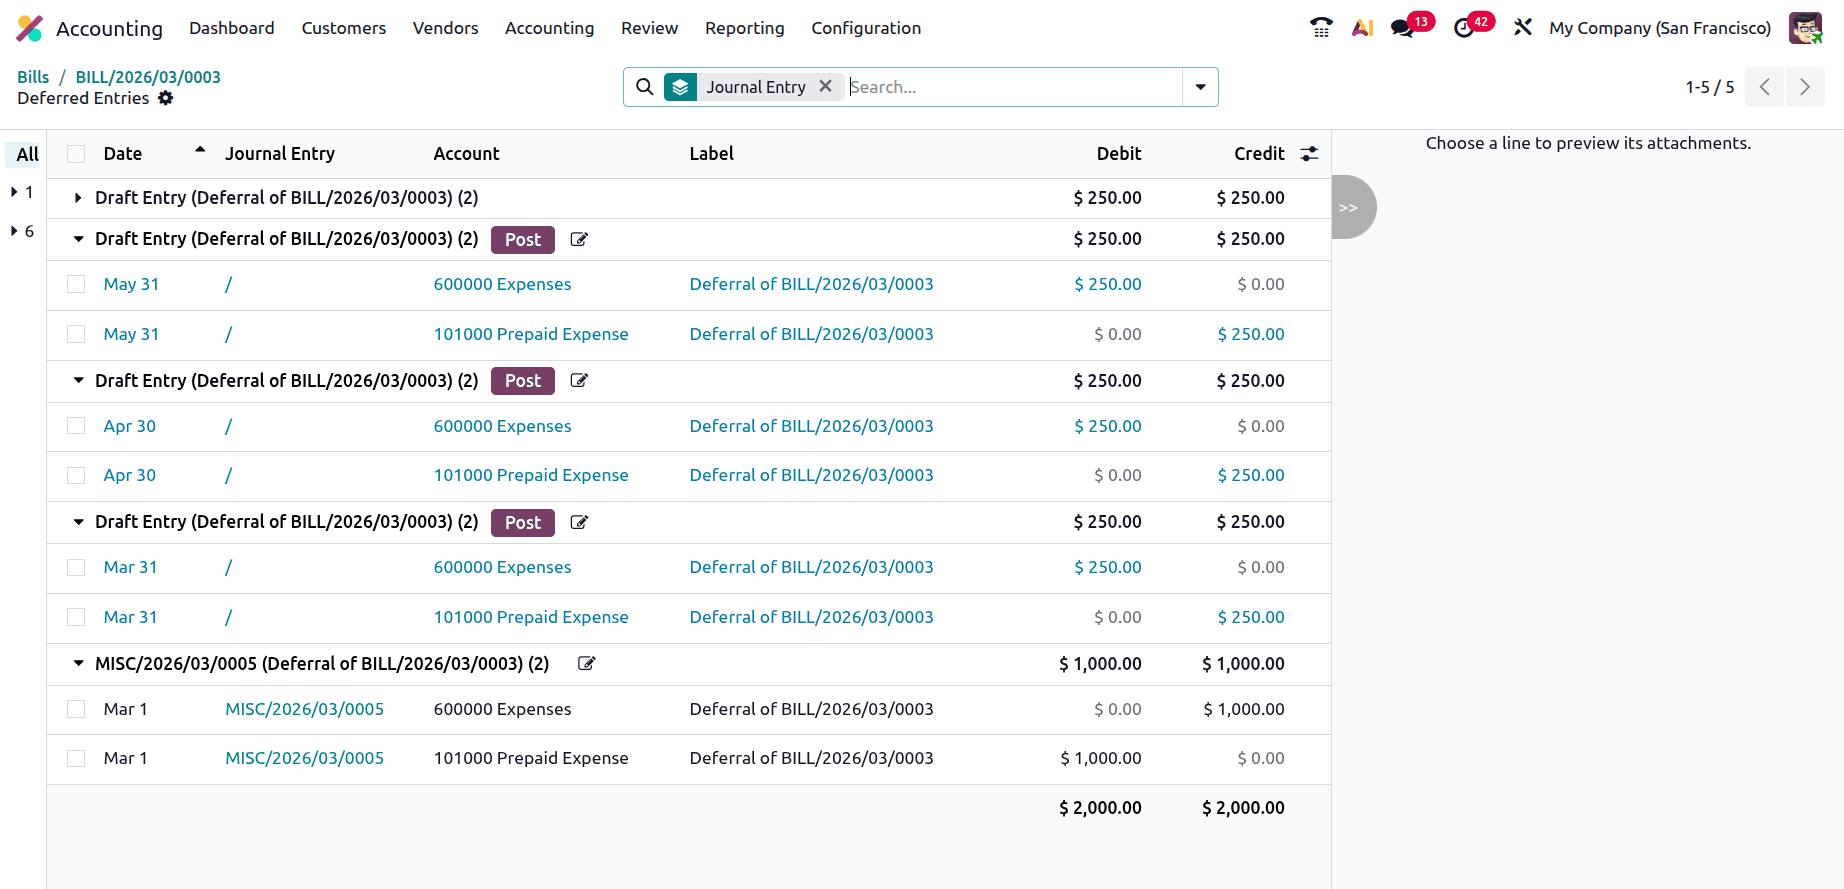
Task: Open the developer tools wrench icon
Action: point(1523,28)
